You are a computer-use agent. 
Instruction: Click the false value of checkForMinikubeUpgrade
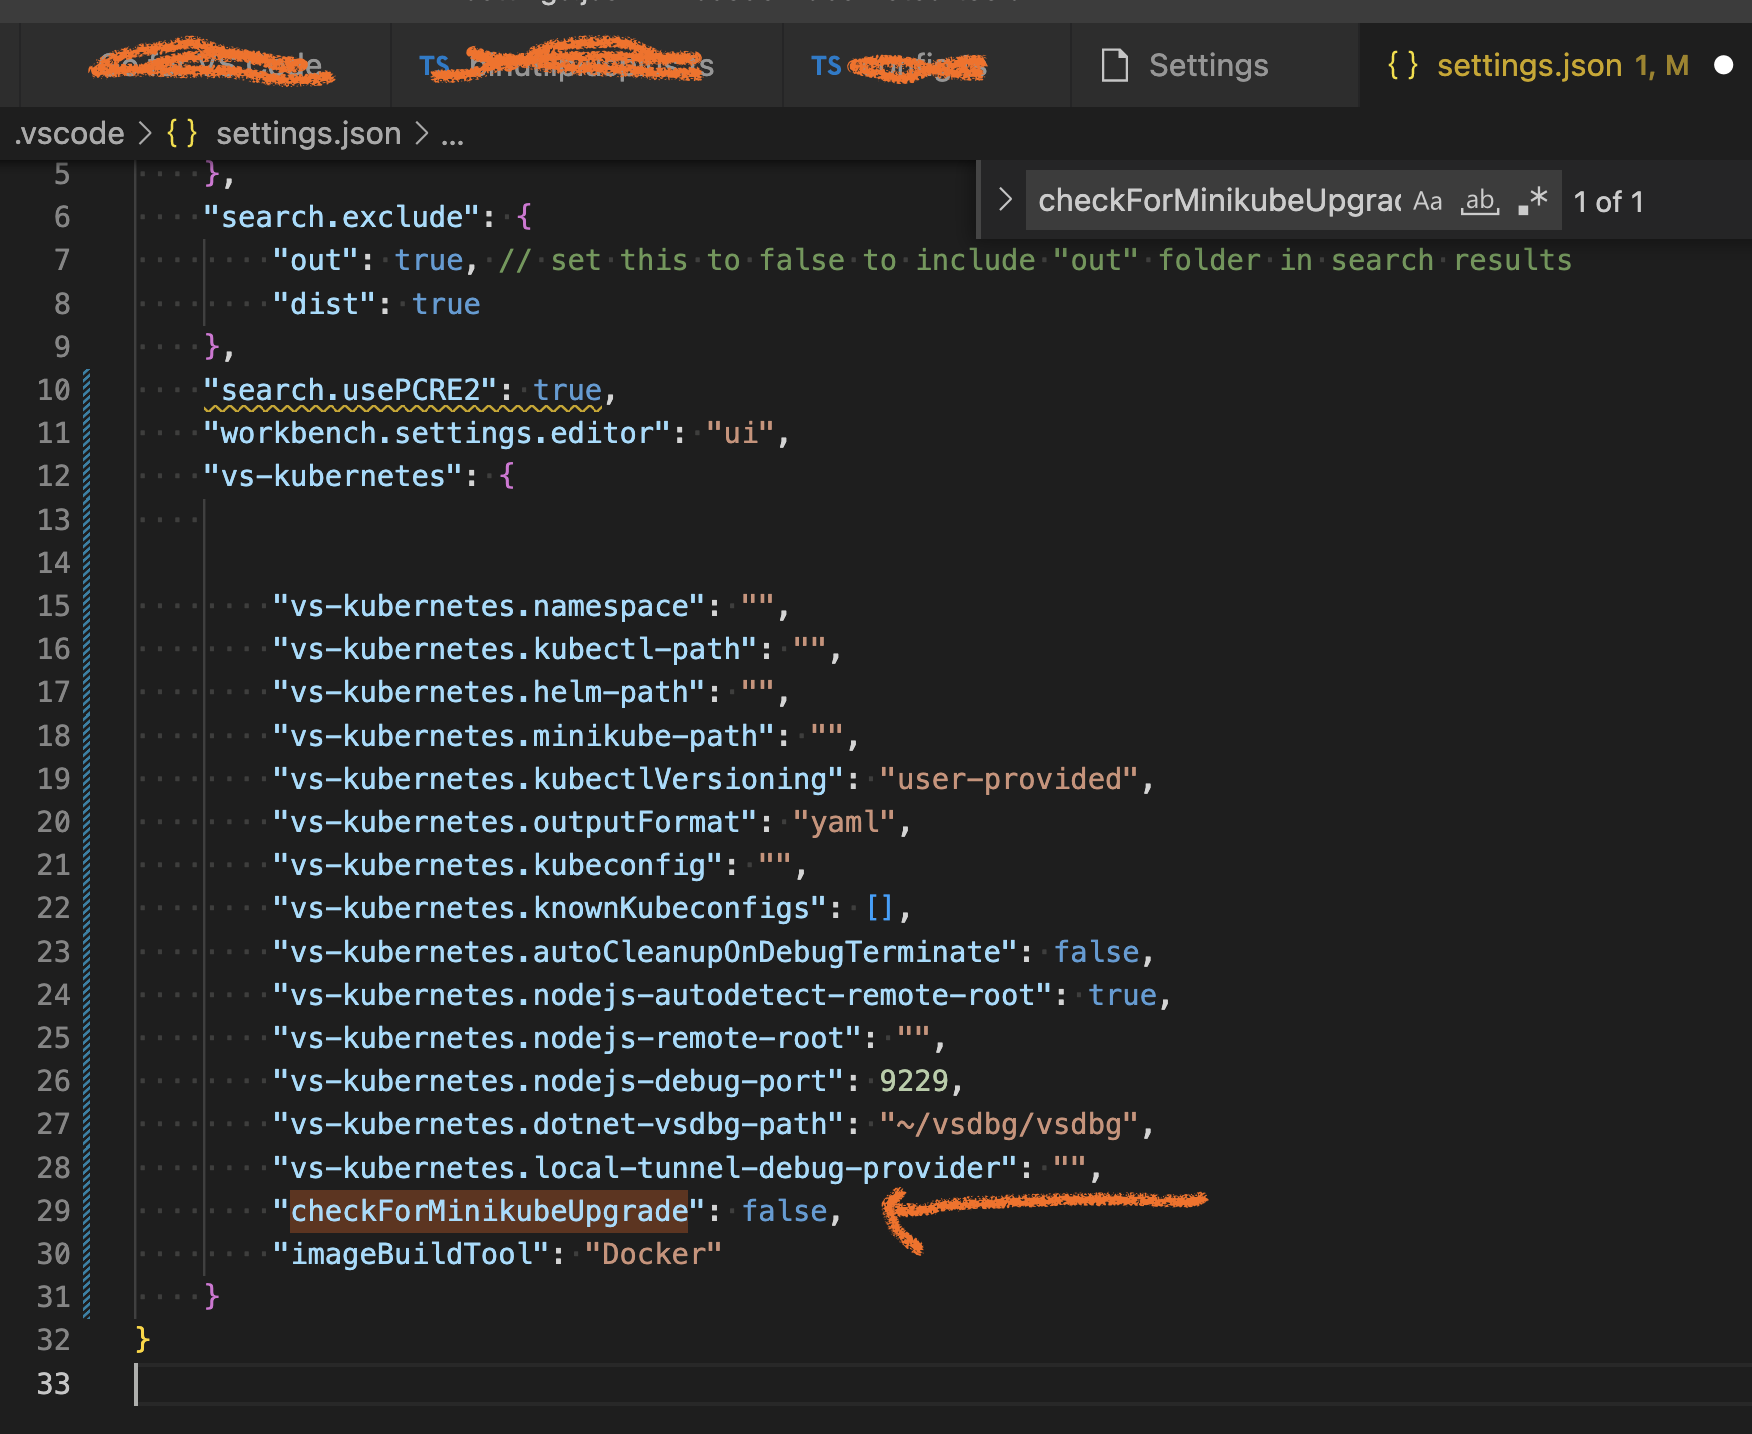784,1211
